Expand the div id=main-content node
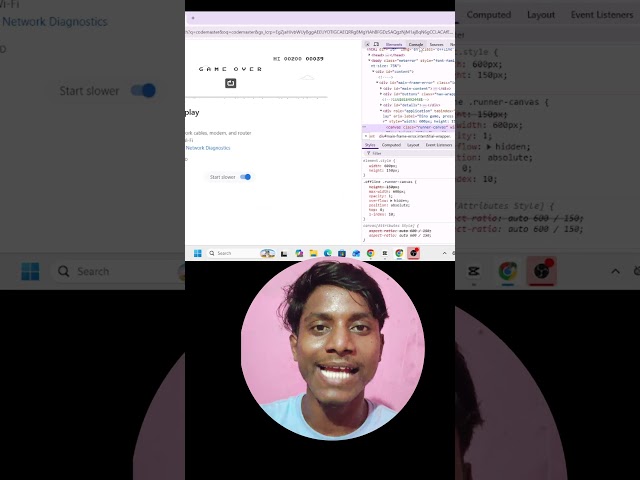The height and width of the screenshot is (480, 640). [381, 88]
